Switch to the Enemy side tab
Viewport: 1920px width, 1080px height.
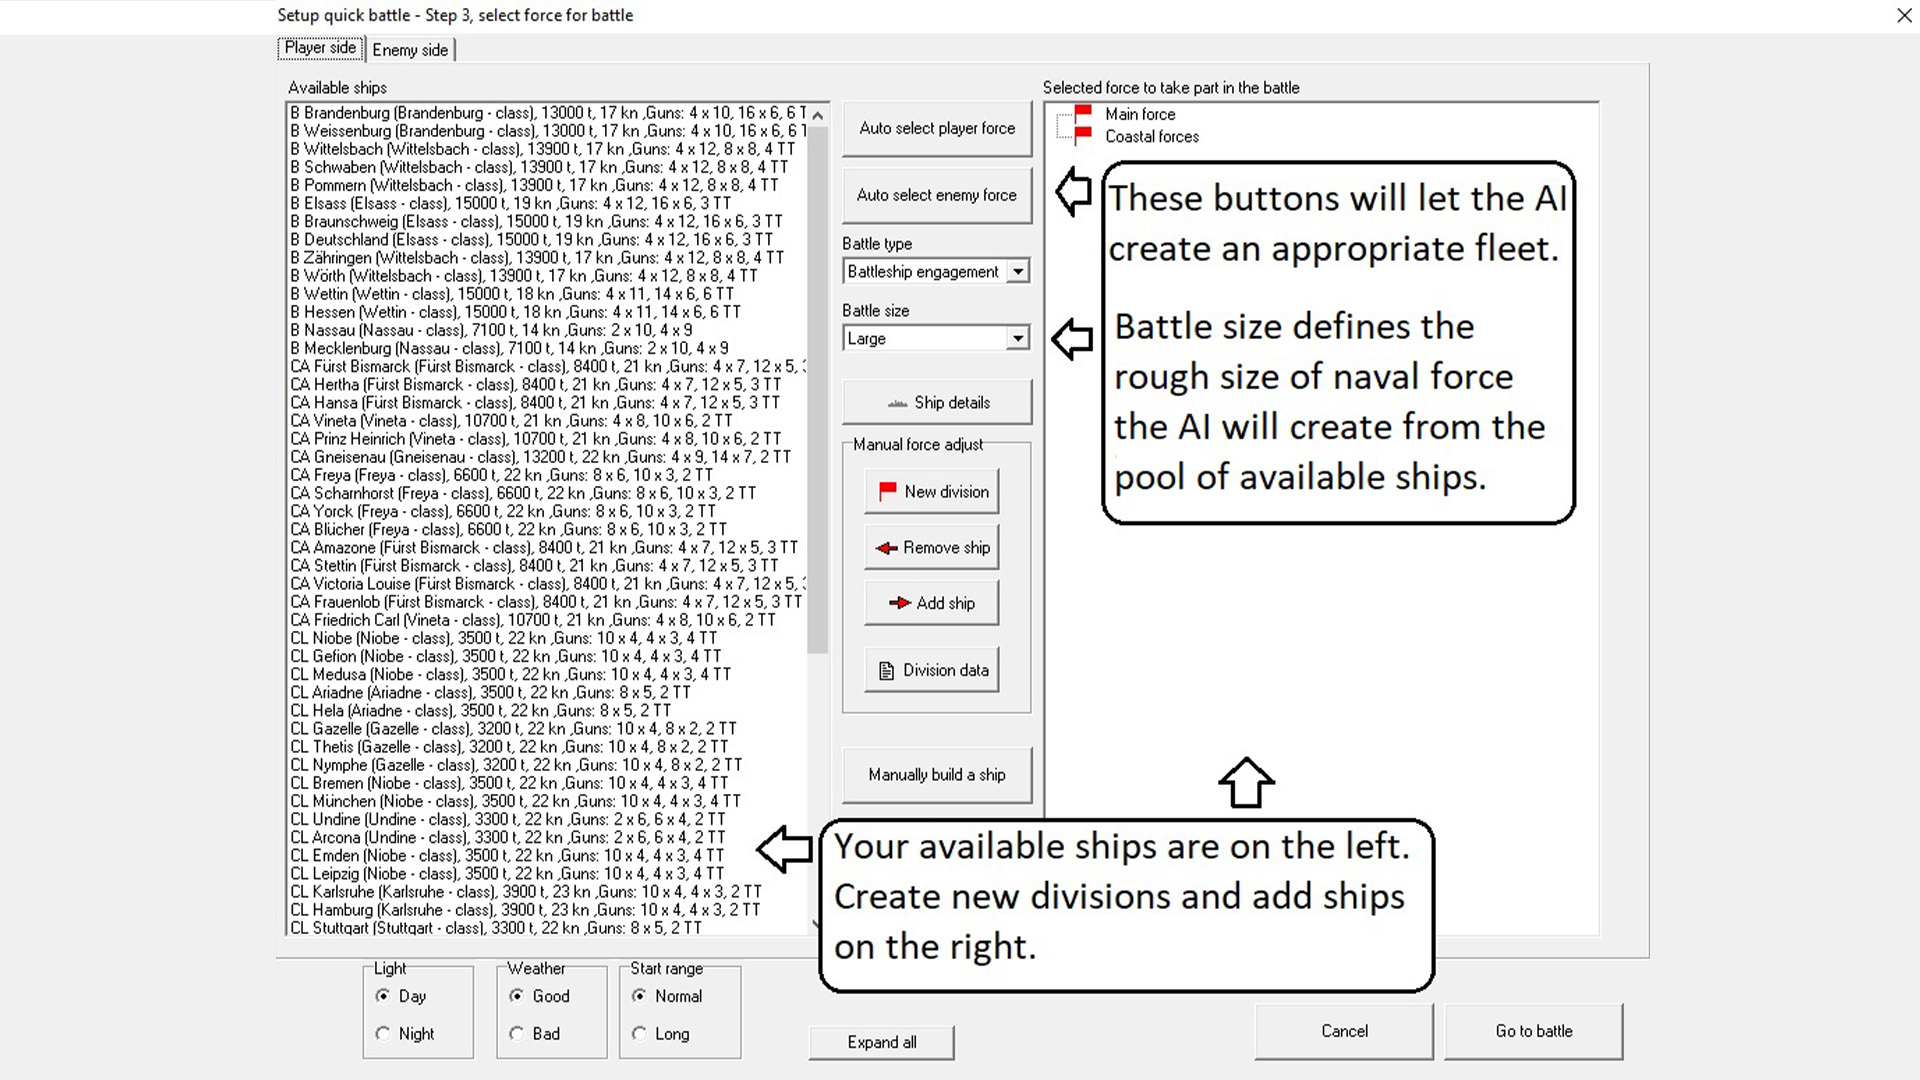pos(410,50)
